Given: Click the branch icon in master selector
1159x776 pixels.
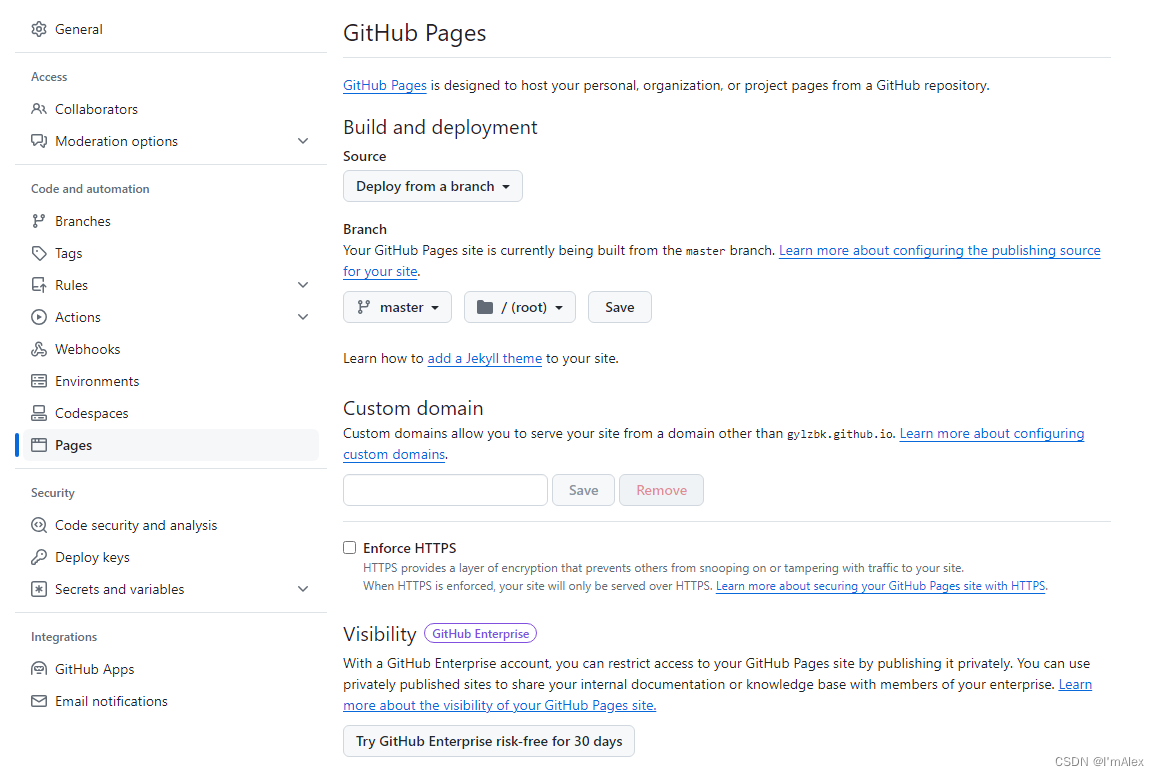Looking at the screenshot, I should [x=364, y=307].
